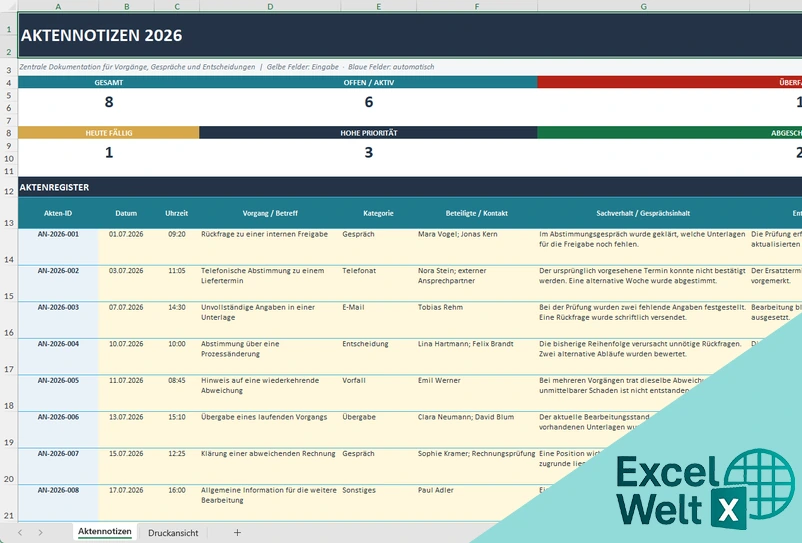Click the OFFEN / AKTIV value 6
The height and width of the screenshot is (543, 802).
point(368,102)
